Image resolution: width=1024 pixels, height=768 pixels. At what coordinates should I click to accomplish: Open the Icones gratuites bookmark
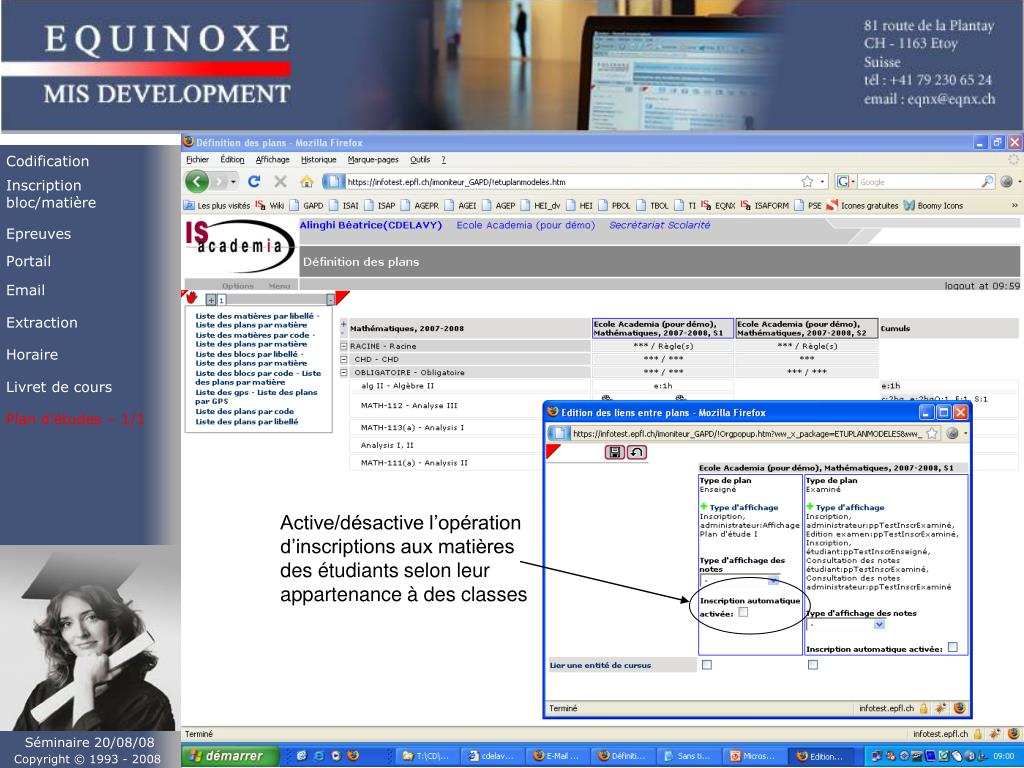863,205
